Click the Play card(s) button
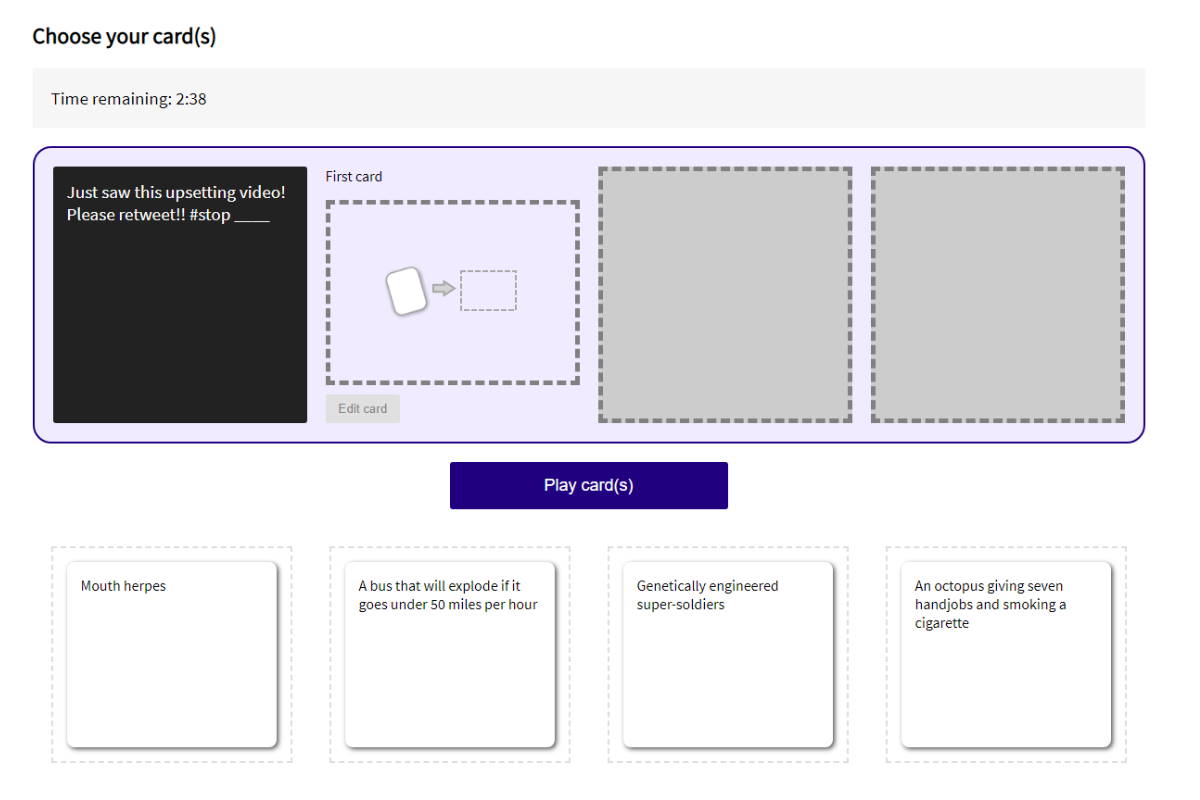The height and width of the screenshot is (800, 1200). [x=588, y=485]
